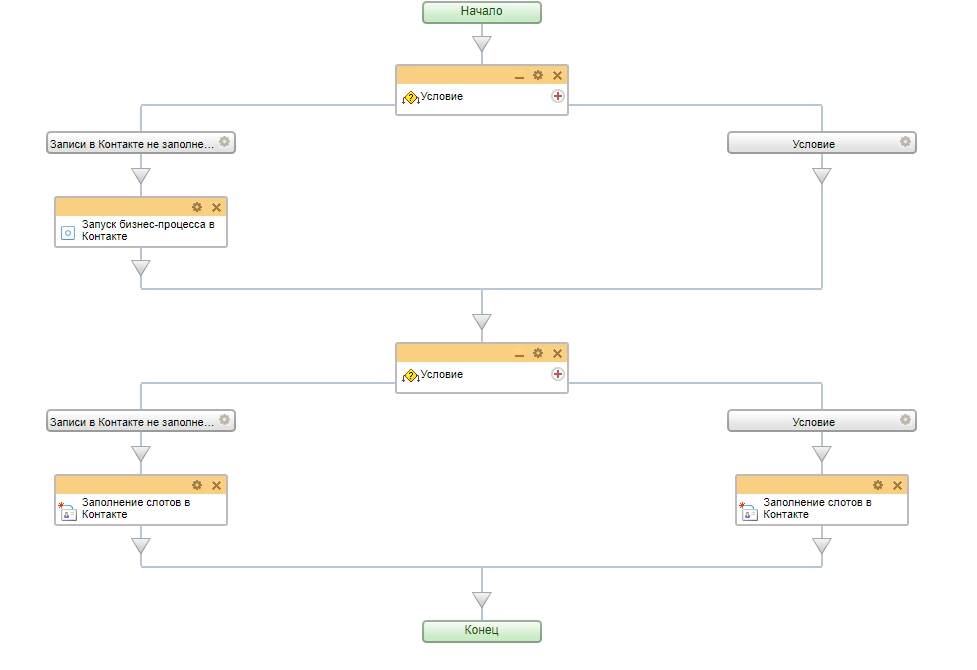The image size is (977, 670).
Task: Click the arrow directly below Начало
Action: click(x=482, y=44)
